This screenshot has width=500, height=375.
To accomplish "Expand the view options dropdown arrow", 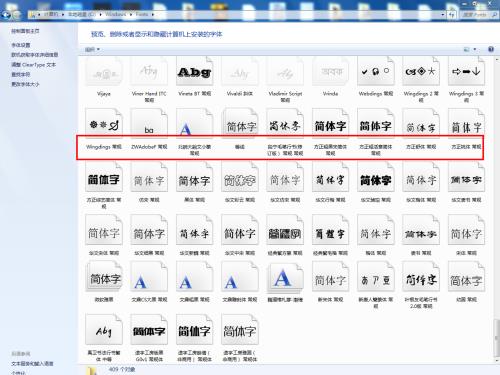I will (x=475, y=50).
